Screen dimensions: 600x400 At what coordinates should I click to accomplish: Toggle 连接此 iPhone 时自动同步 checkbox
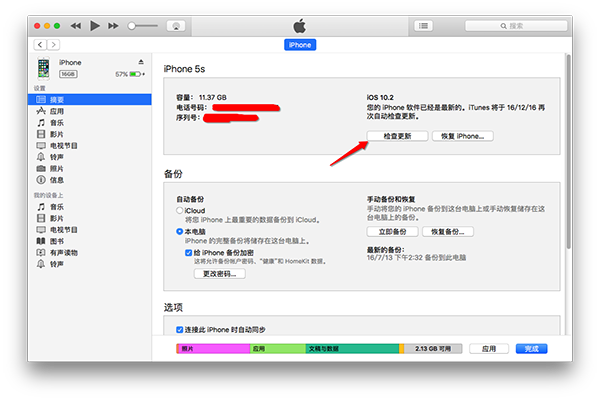point(179,330)
